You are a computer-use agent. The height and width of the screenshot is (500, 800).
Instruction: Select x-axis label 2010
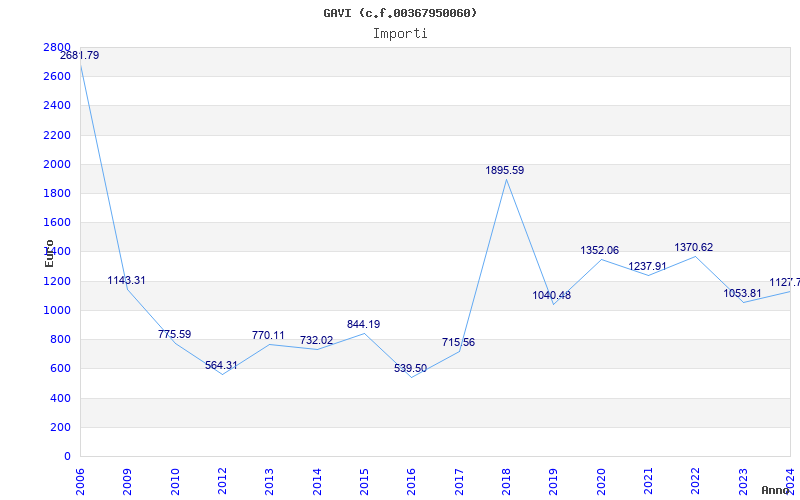[x=174, y=482]
